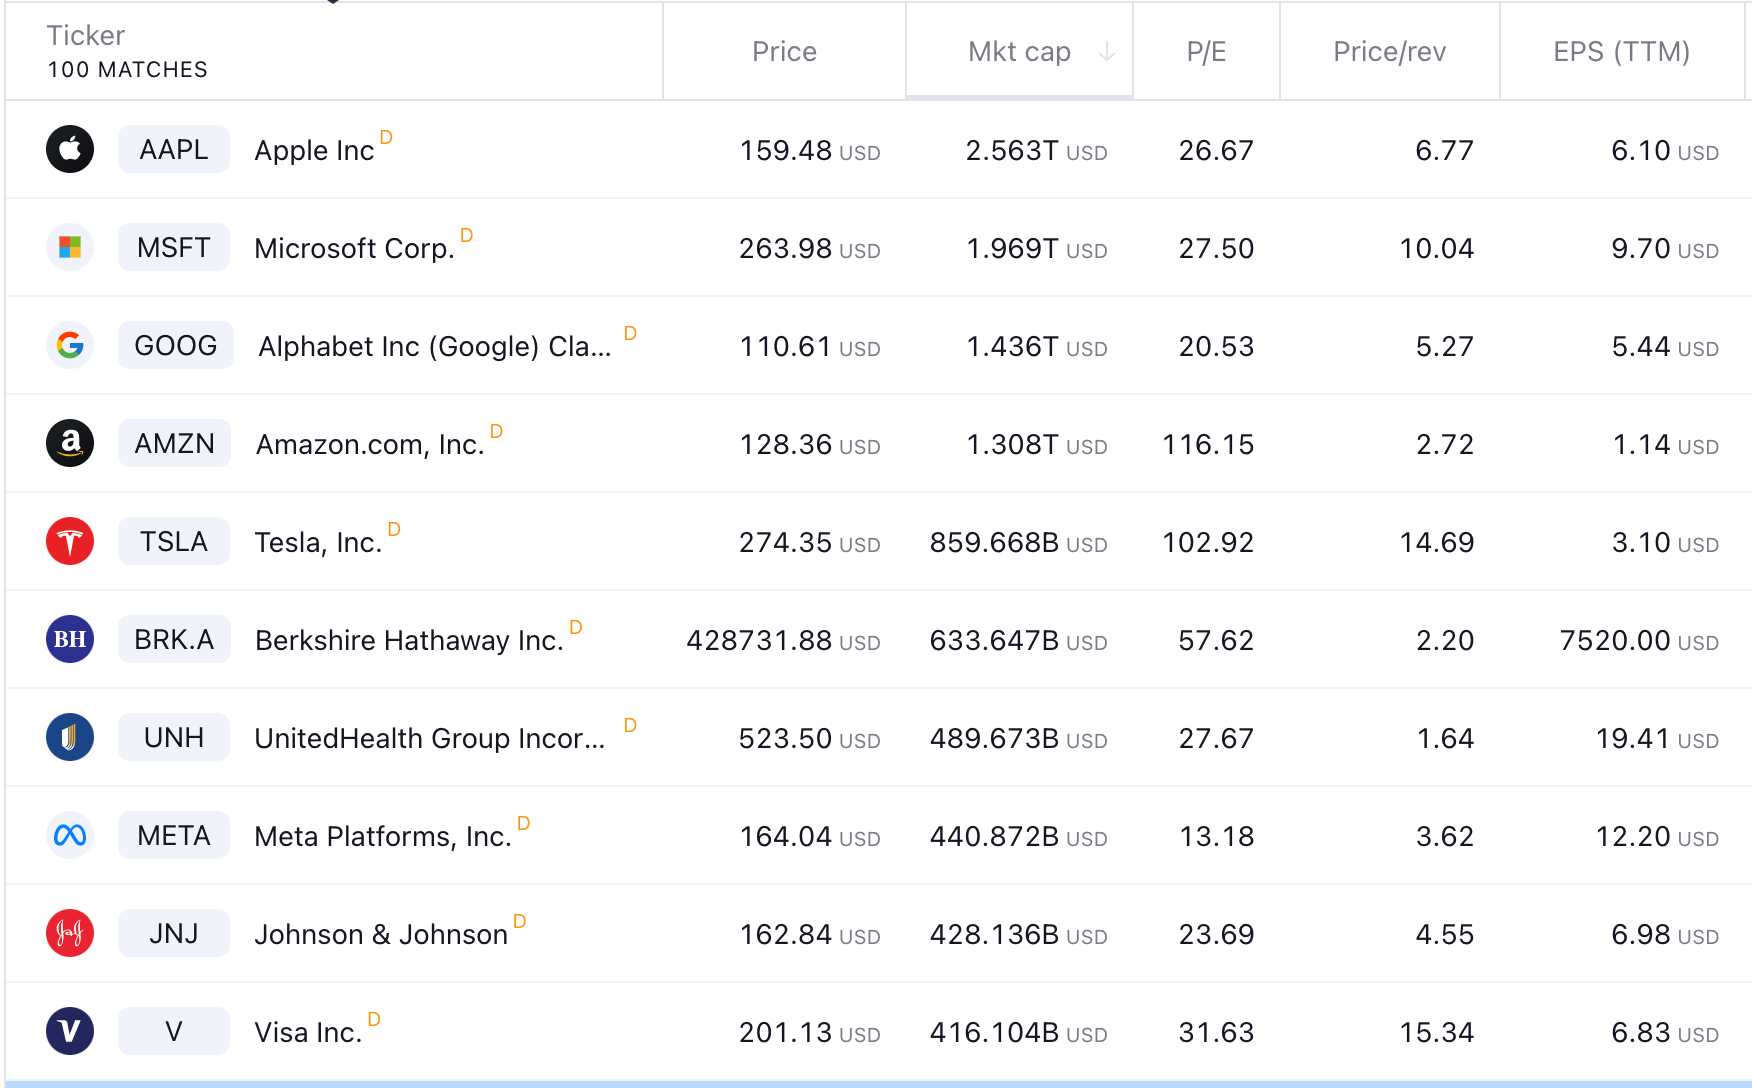Click Apple's 2.563T market cap value
This screenshot has height=1088, width=1752.
[1036, 151]
